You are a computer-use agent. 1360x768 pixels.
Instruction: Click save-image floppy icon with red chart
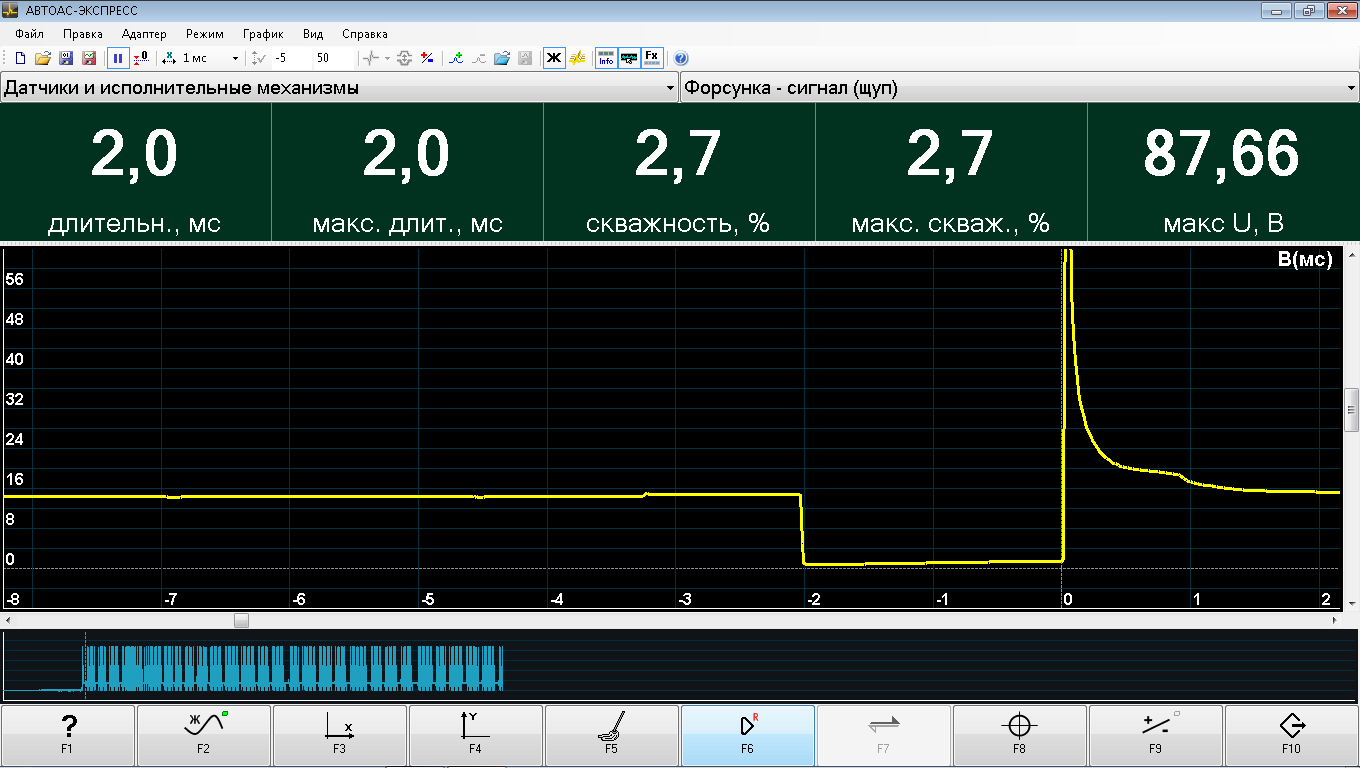click(89, 58)
